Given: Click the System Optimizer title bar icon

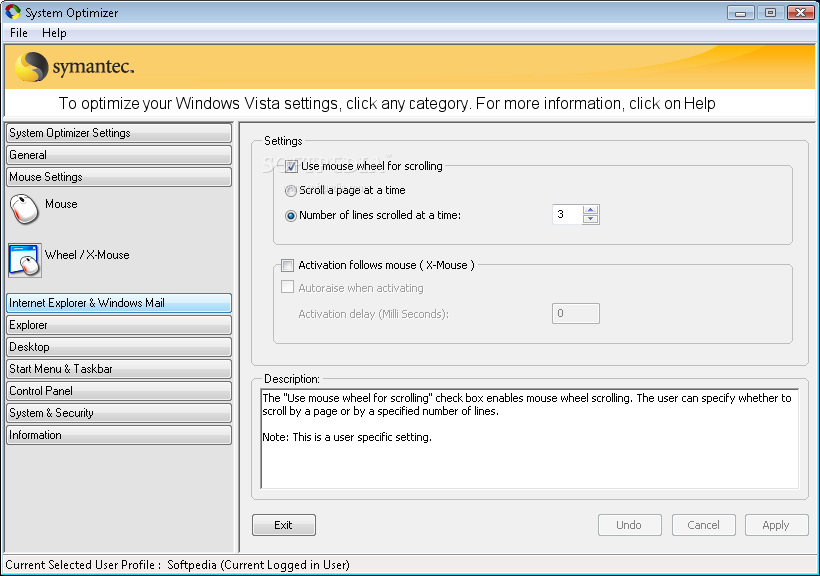Looking at the screenshot, I should point(13,12).
